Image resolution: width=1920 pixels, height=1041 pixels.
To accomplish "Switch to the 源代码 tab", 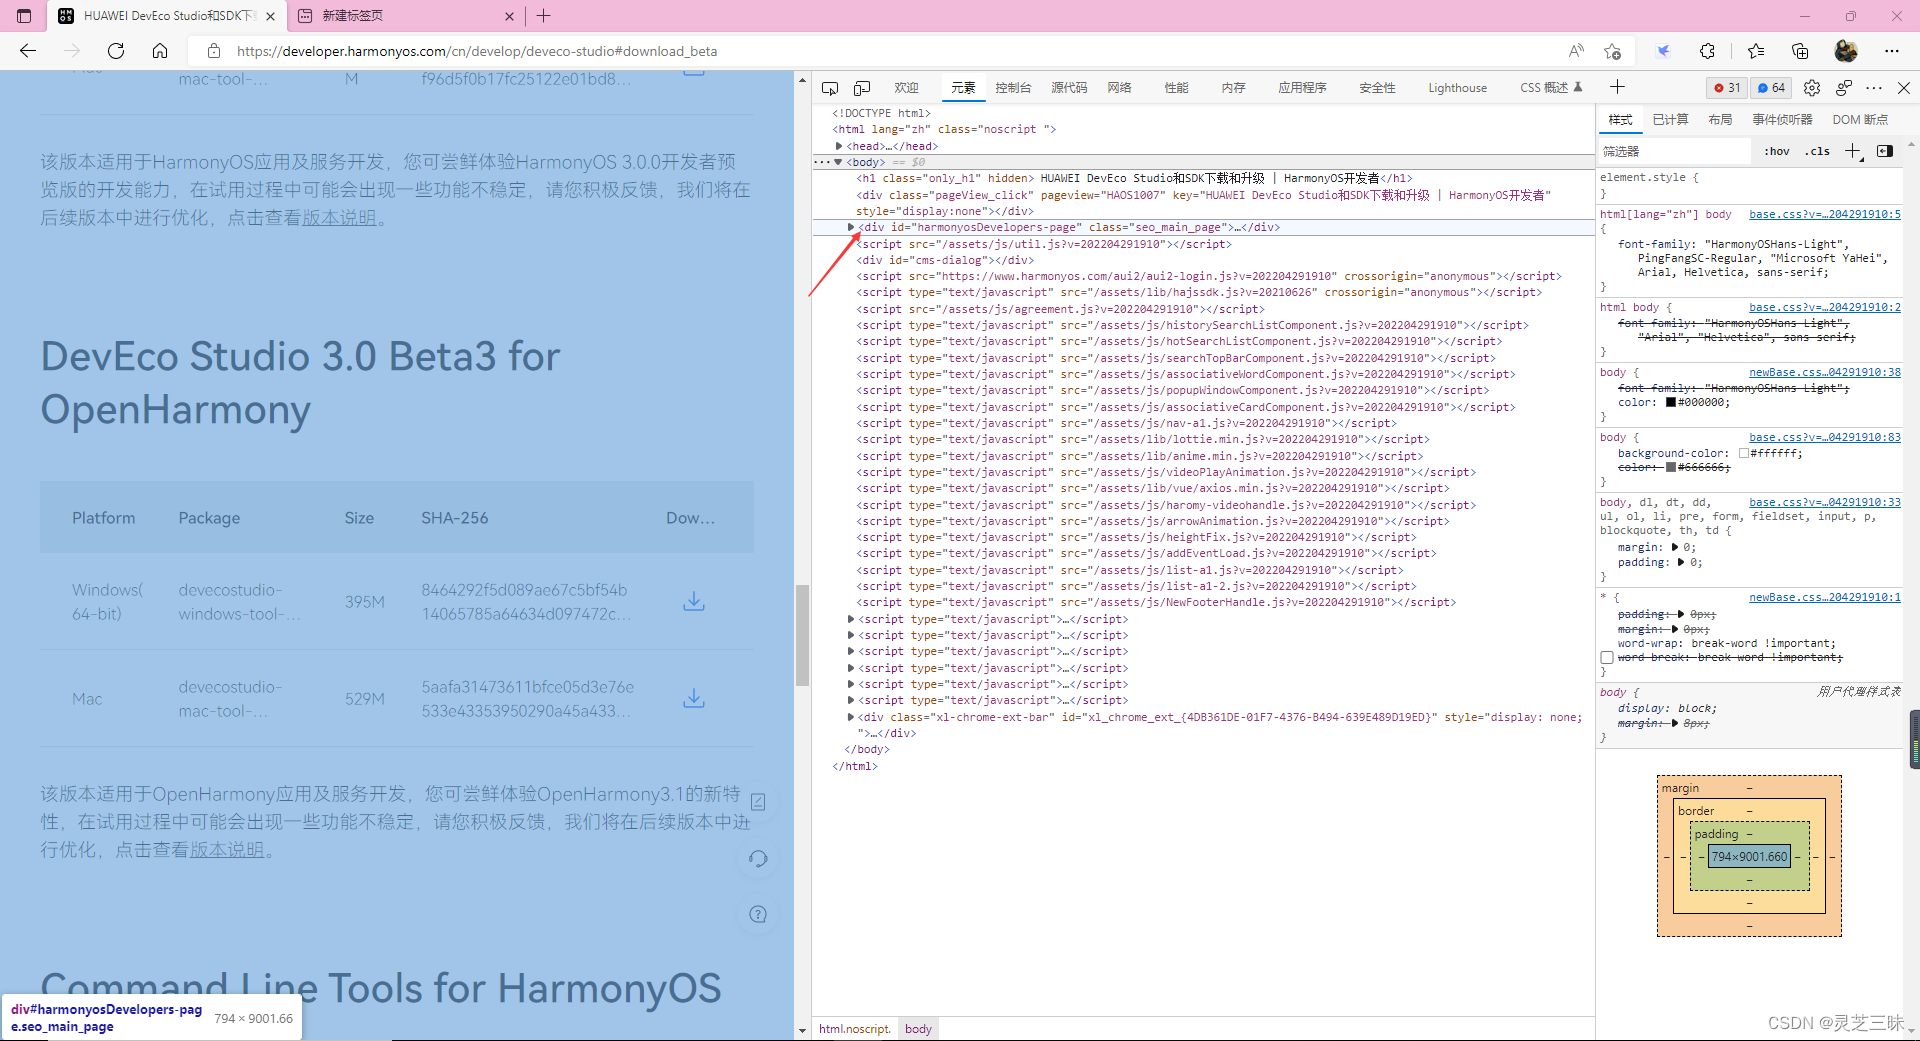I will point(1069,88).
